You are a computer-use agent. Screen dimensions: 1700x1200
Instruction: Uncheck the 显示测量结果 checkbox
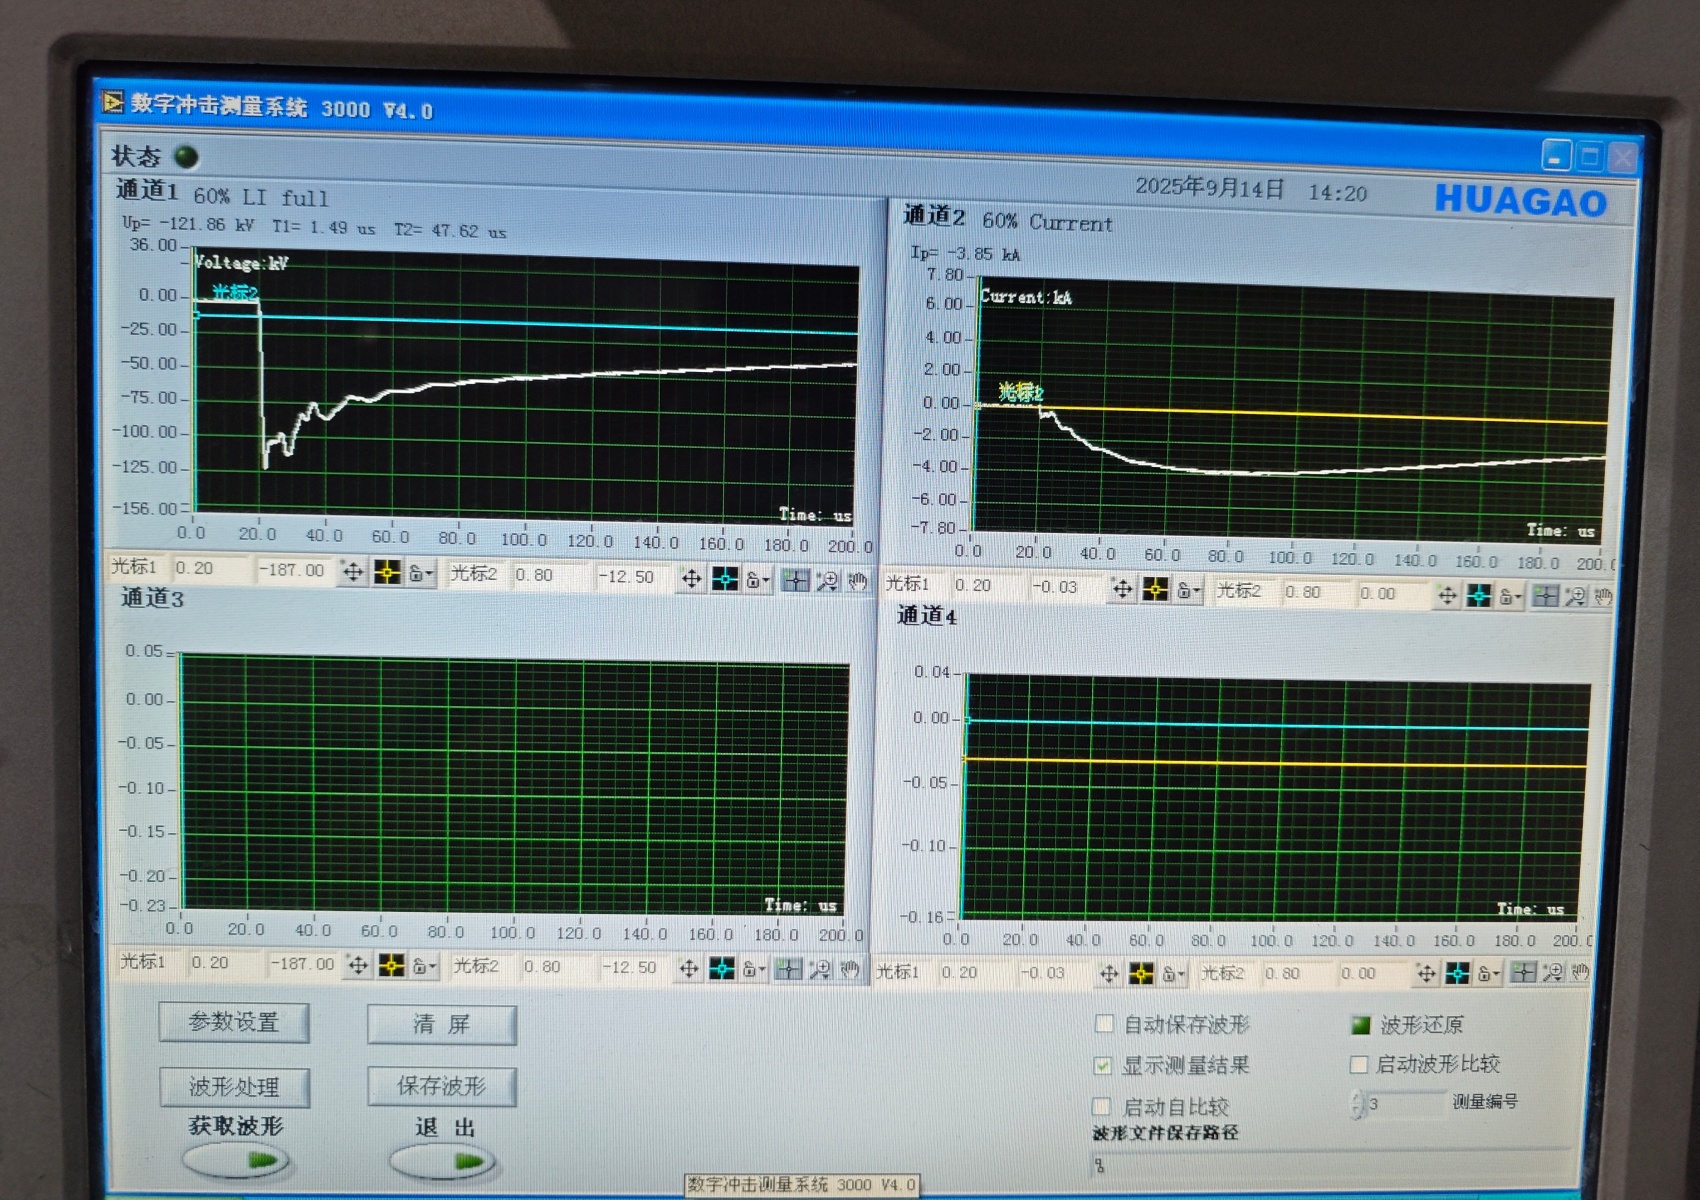coord(1103,1065)
